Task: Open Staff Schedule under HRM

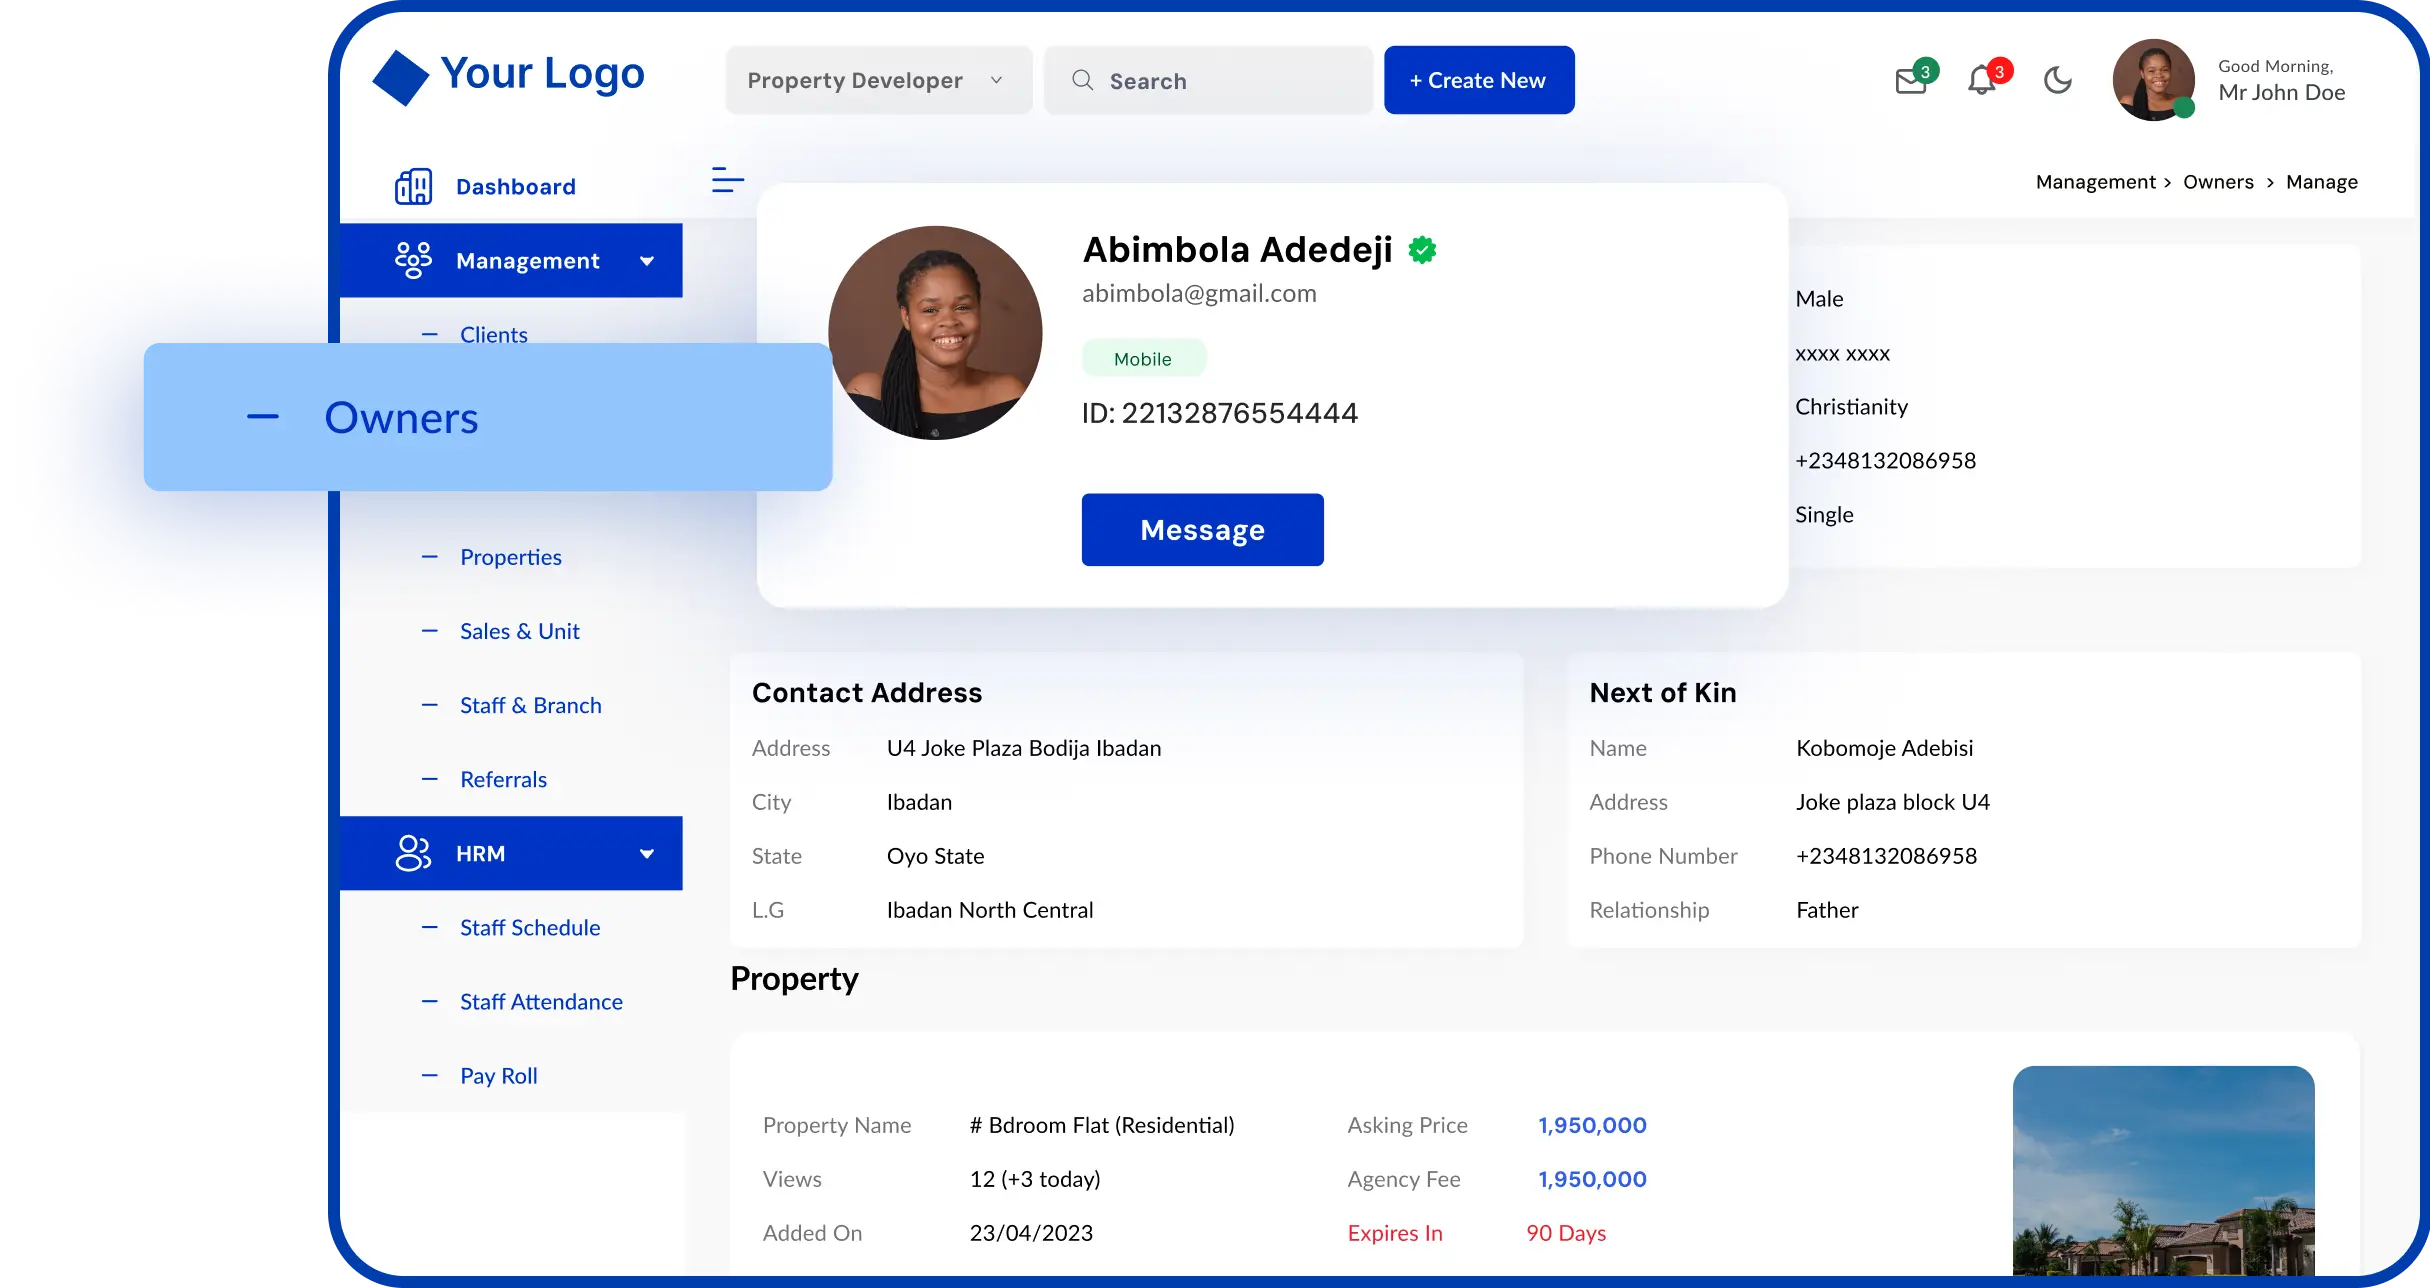Action: pos(530,927)
